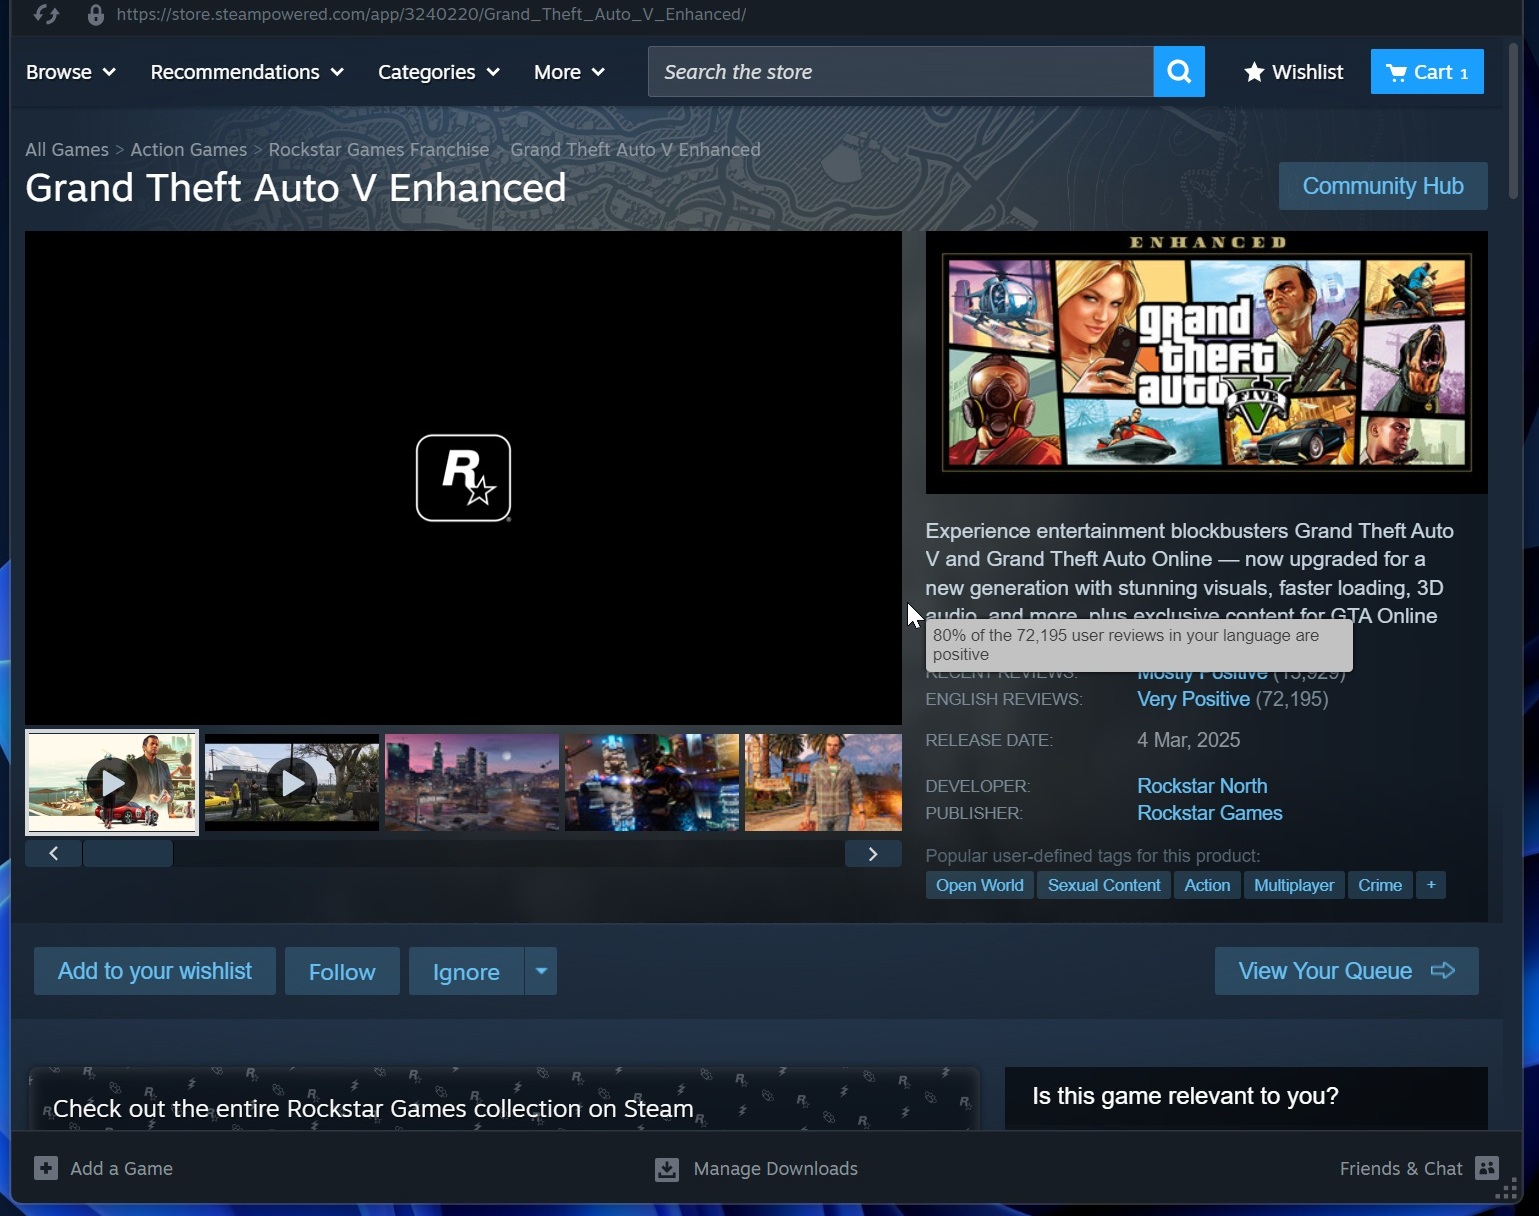The image size is (1539, 1216).
Task: Click the plus button to add tags
Action: 1431,885
